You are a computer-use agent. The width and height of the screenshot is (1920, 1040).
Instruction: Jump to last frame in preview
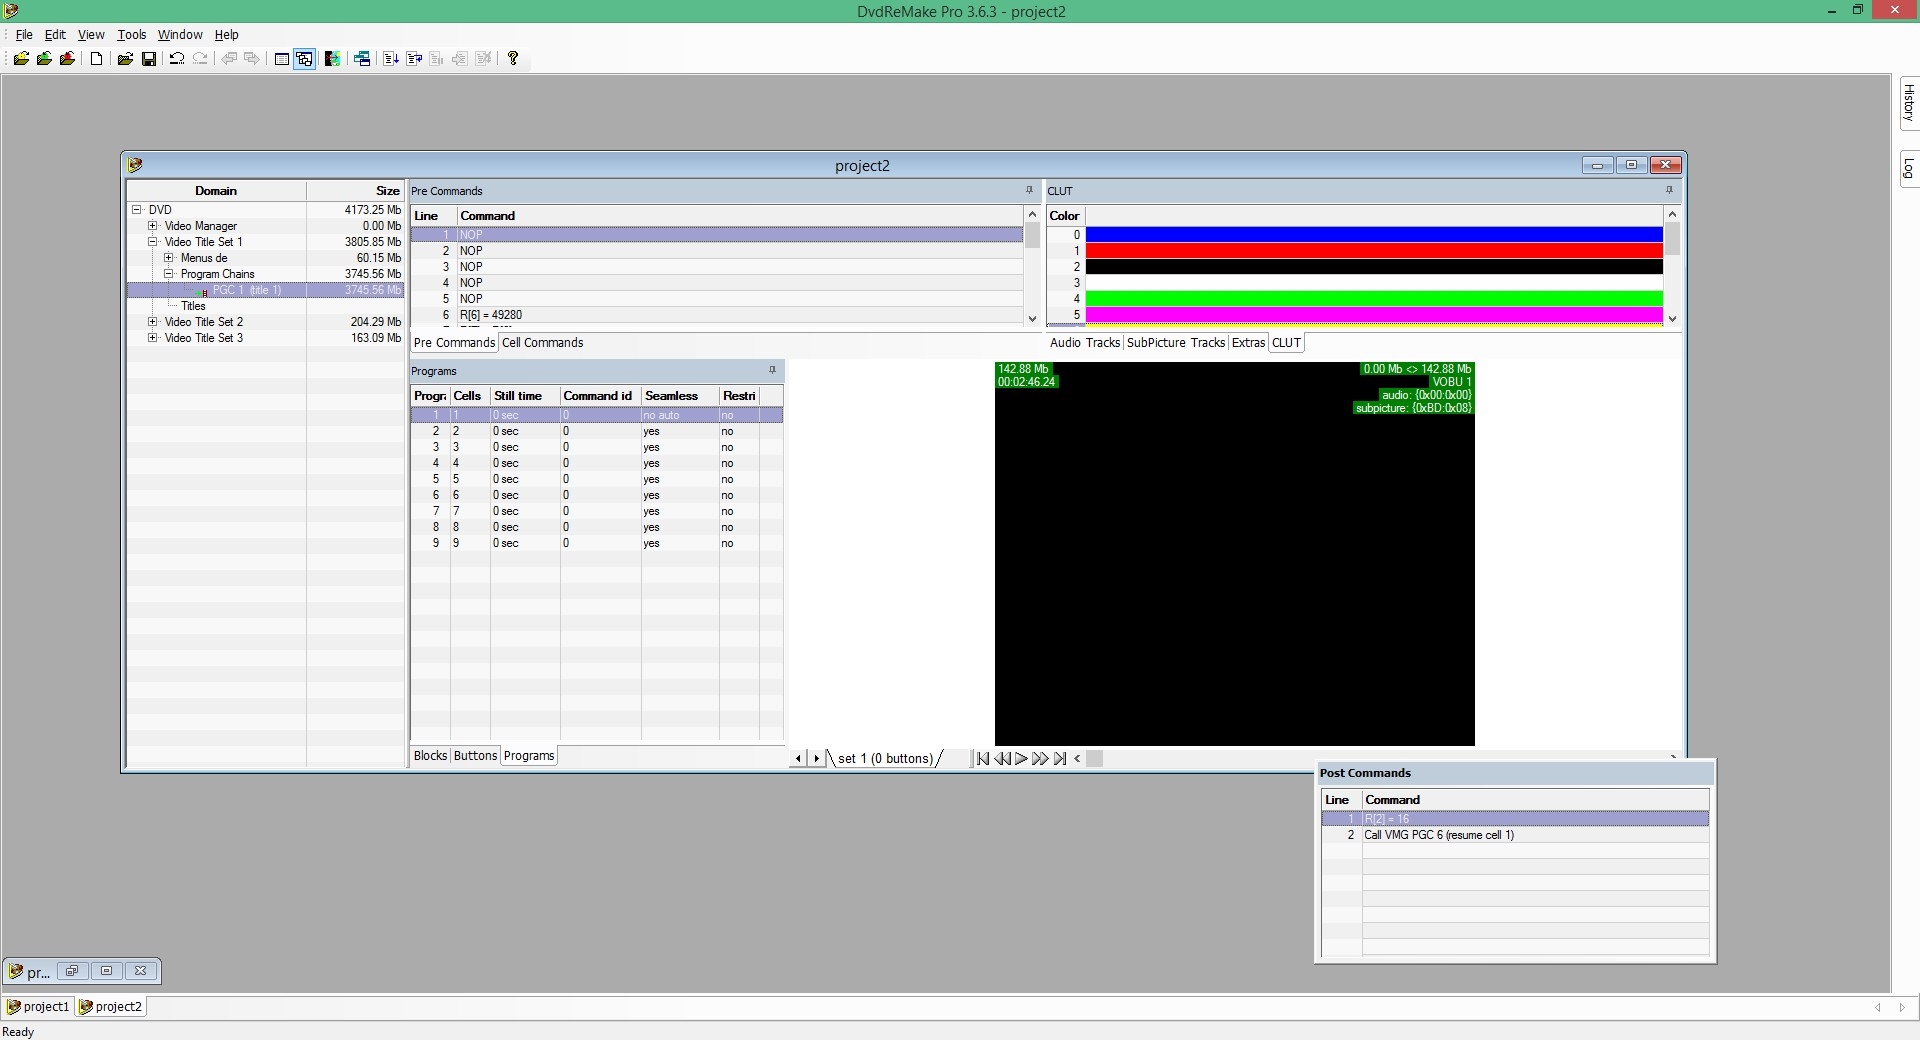tap(1060, 759)
